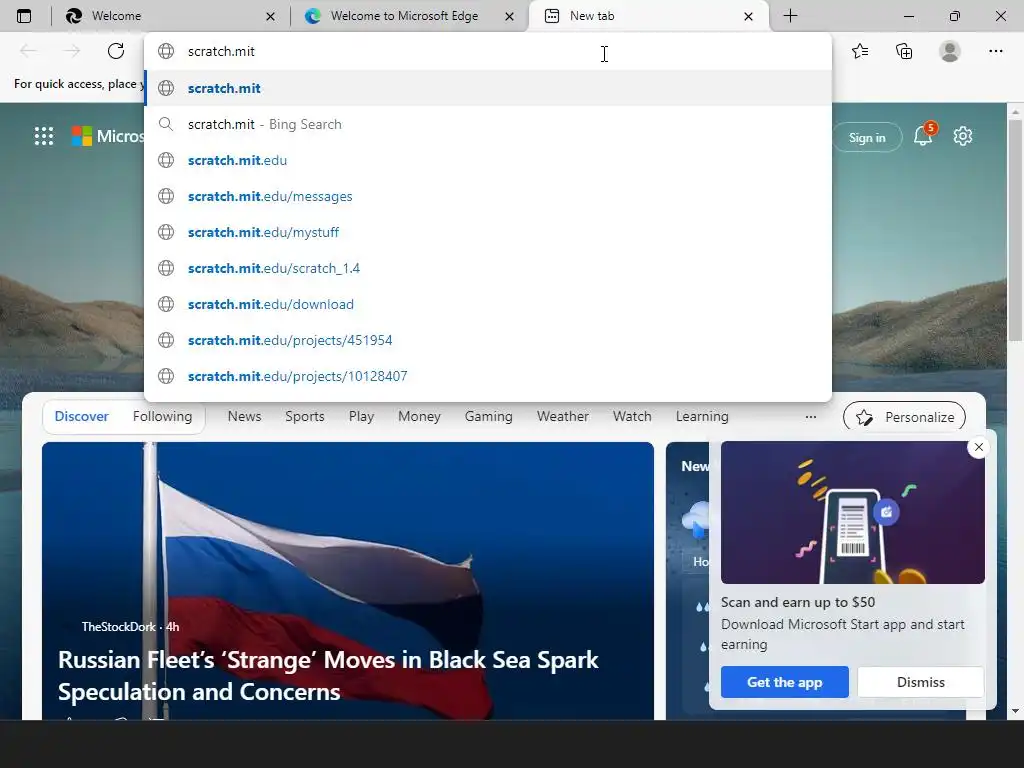
Task: Open the Microsoft app launcher grid icon
Action: pyautogui.click(x=44, y=136)
